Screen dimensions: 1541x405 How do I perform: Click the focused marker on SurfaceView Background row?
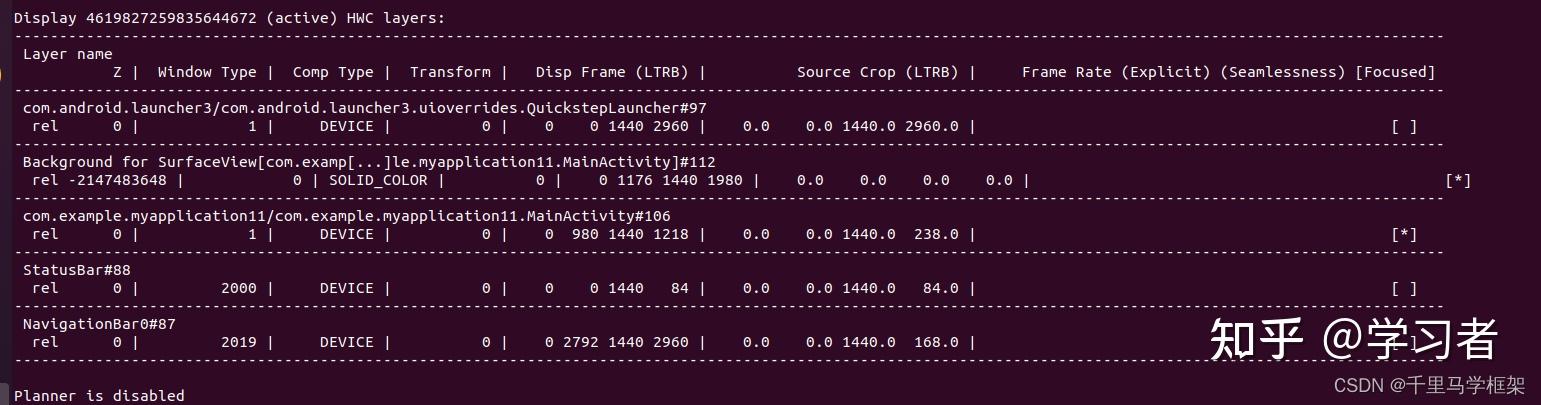1458,180
